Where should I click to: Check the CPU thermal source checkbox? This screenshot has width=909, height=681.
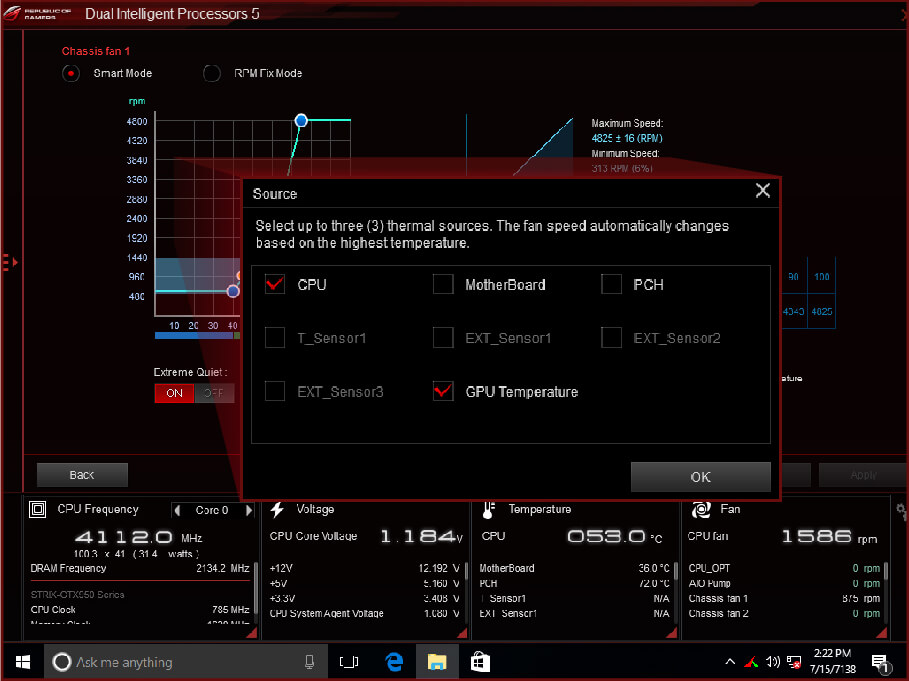coord(275,284)
